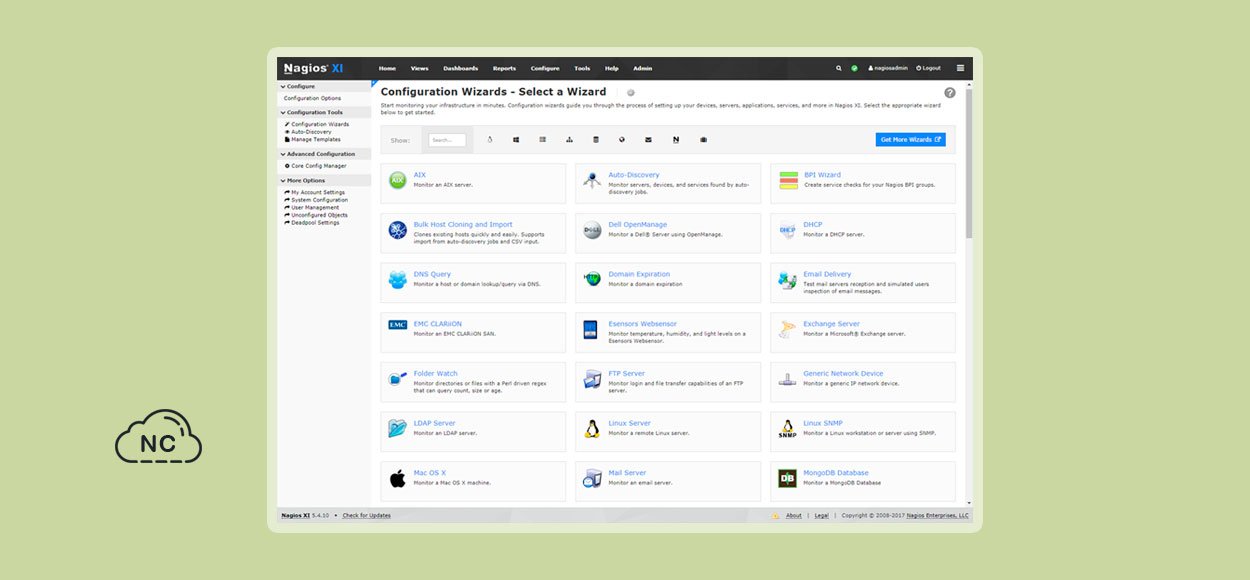Open the hamburger menu in top bar
This screenshot has height=580, width=1250.
pos(960,68)
